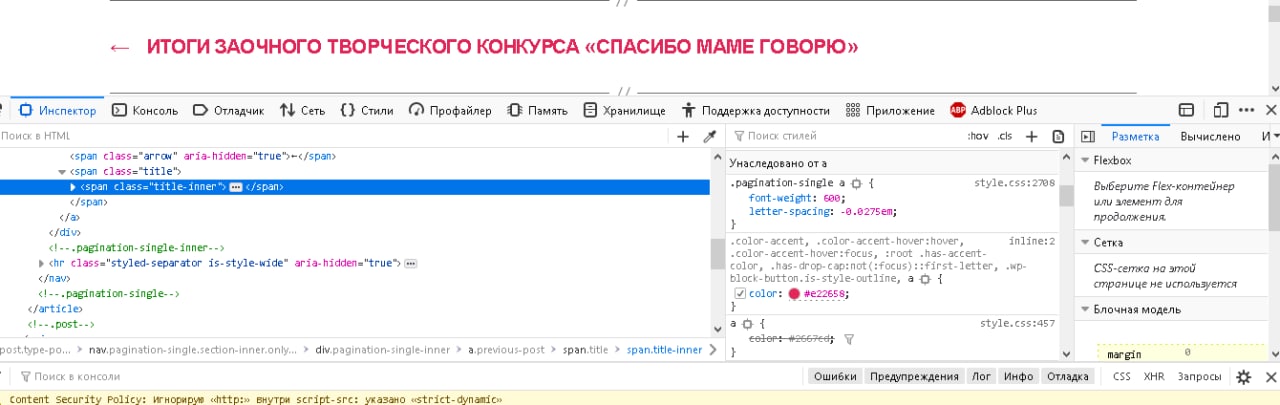Switch to the Разметка layout tab
This screenshot has height=405, width=1280.
[x=1135, y=136]
